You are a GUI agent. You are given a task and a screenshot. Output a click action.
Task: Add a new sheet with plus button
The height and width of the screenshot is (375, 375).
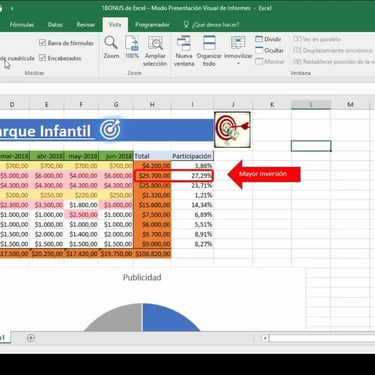click(x=31, y=338)
